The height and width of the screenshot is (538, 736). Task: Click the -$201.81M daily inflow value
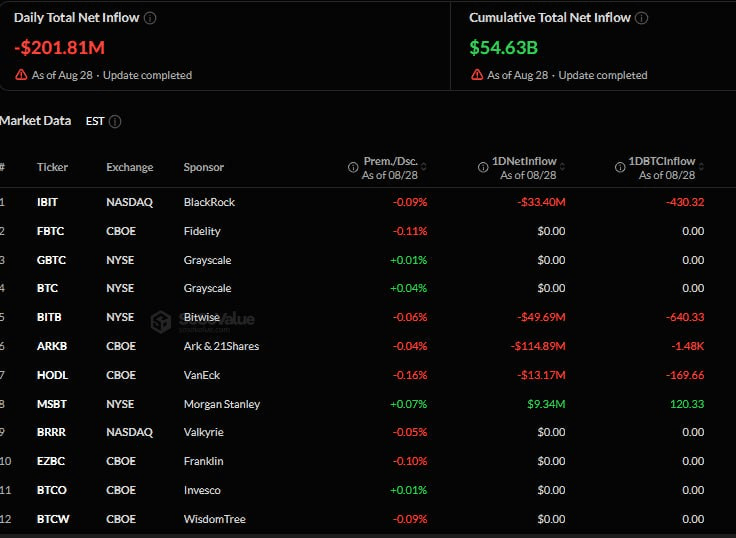[x=59, y=48]
